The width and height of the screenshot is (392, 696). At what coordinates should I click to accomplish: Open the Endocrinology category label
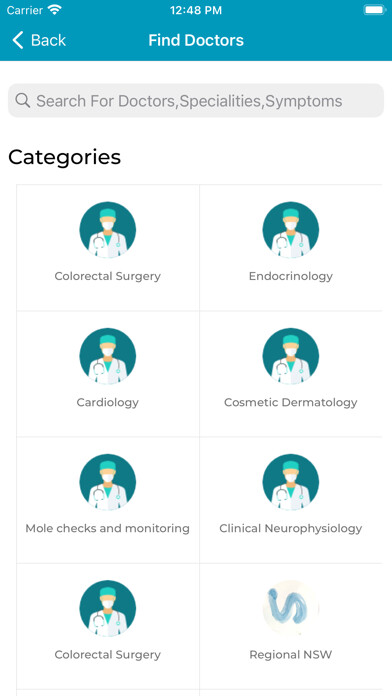tap(291, 276)
